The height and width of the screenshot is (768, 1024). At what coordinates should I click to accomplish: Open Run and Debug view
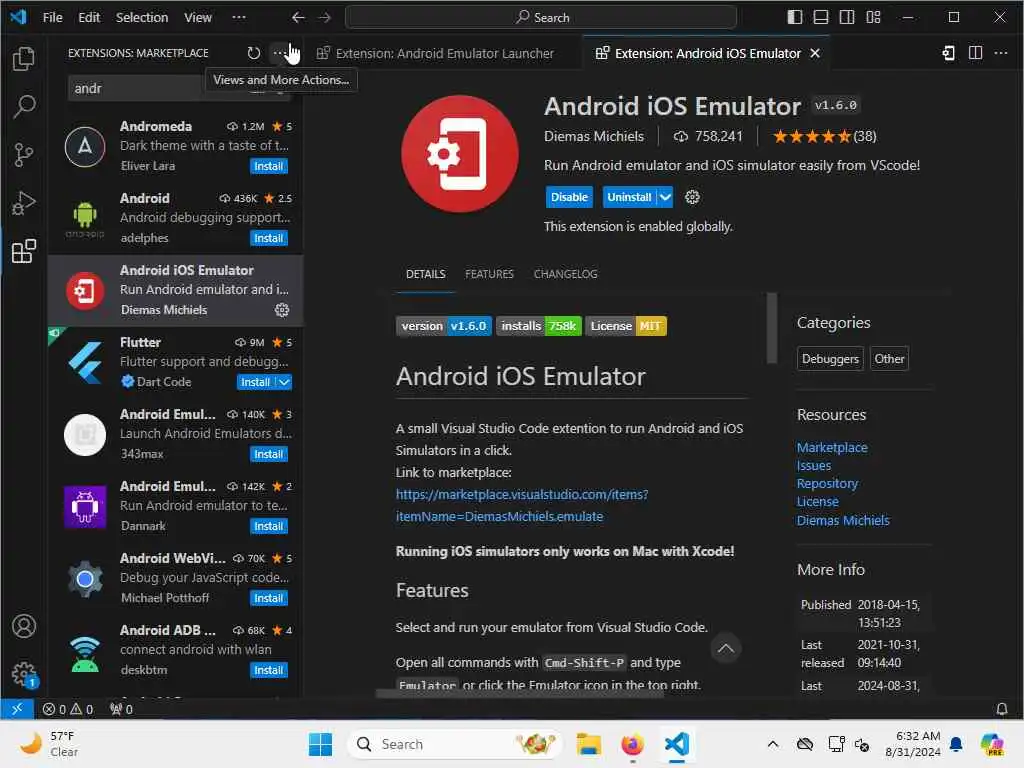(x=24, y=203)
